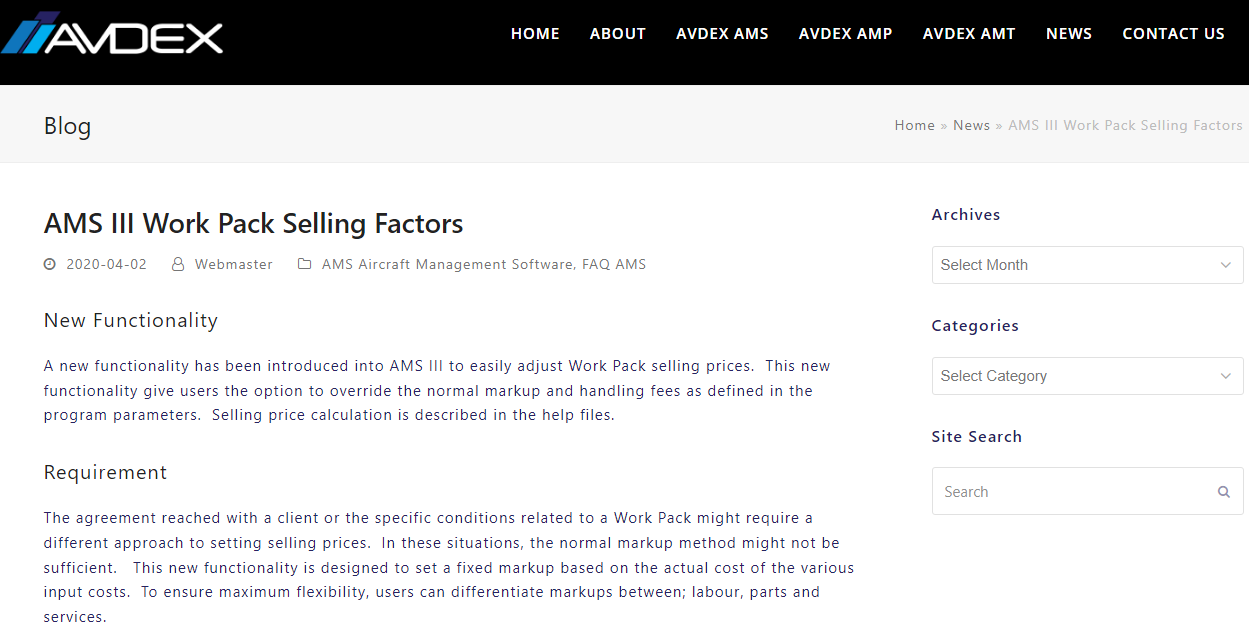This screenshot has width=1249, height=633.
Task: Click the author user icon
Action: [x=178, y=265]
